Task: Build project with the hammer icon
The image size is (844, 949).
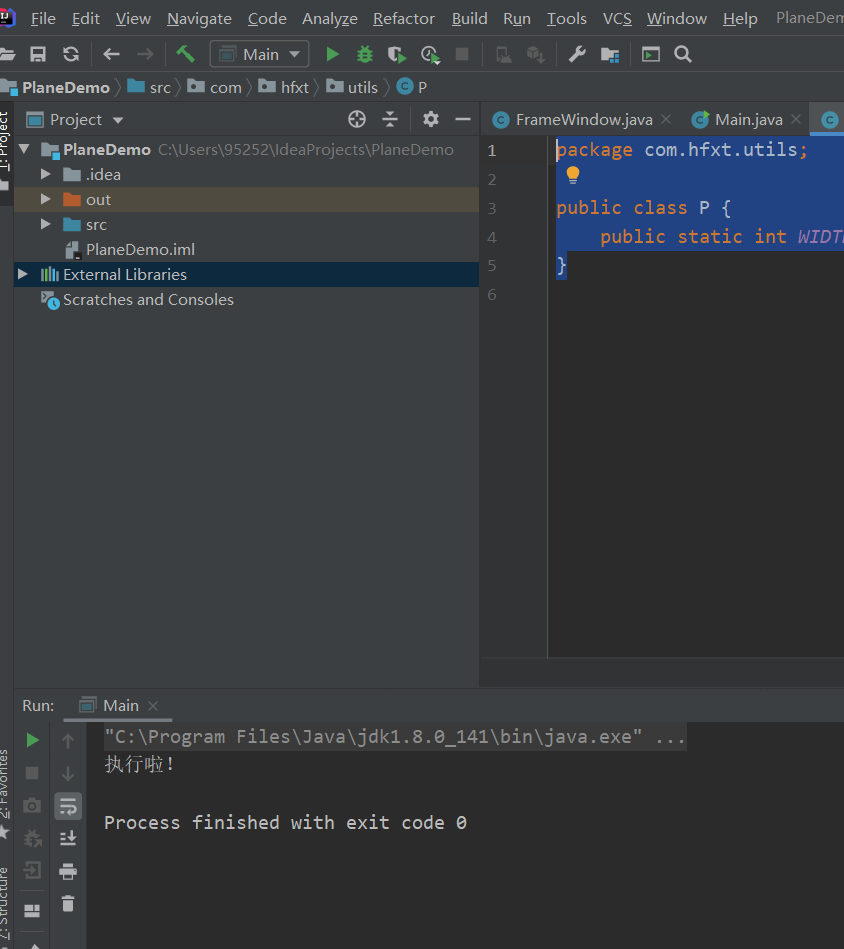Action: pos(185,54)
